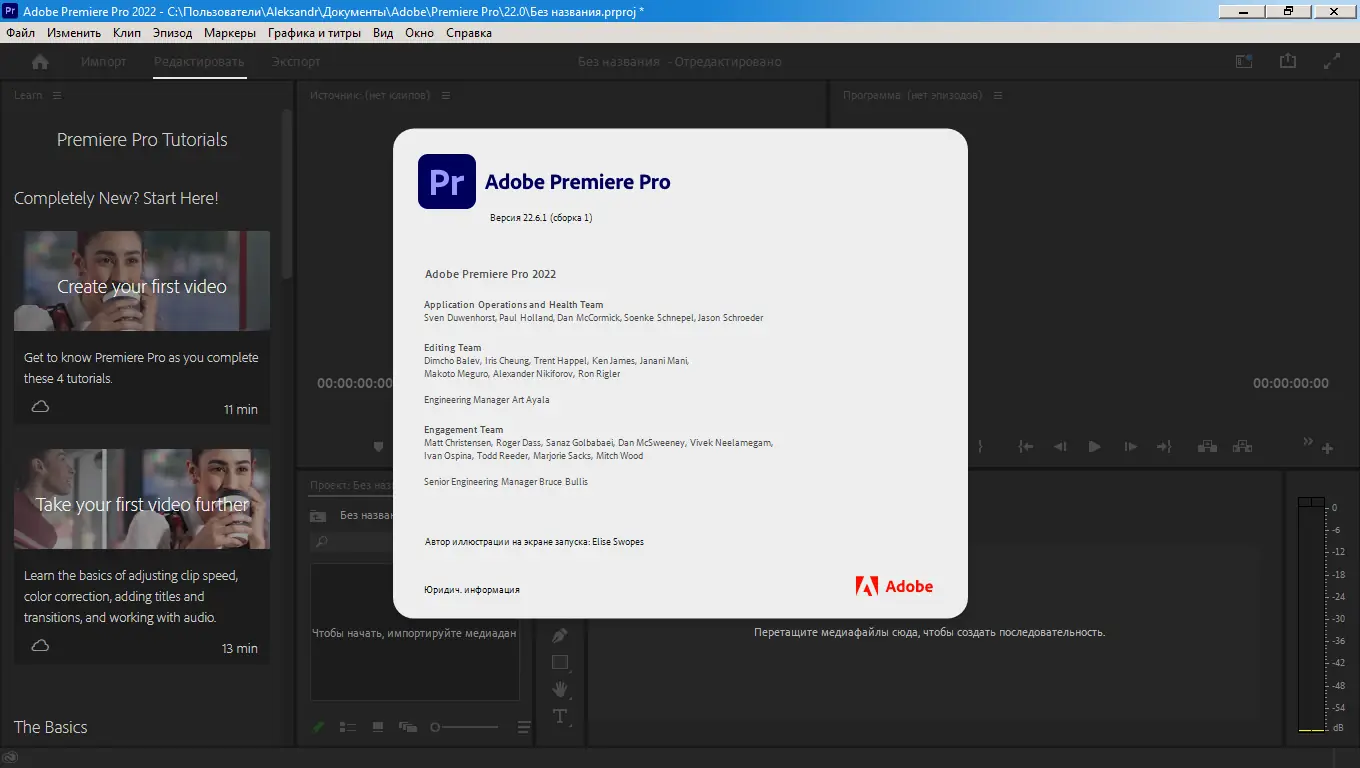Click cloud icon on 13 min tutorial

coord(40,646)
